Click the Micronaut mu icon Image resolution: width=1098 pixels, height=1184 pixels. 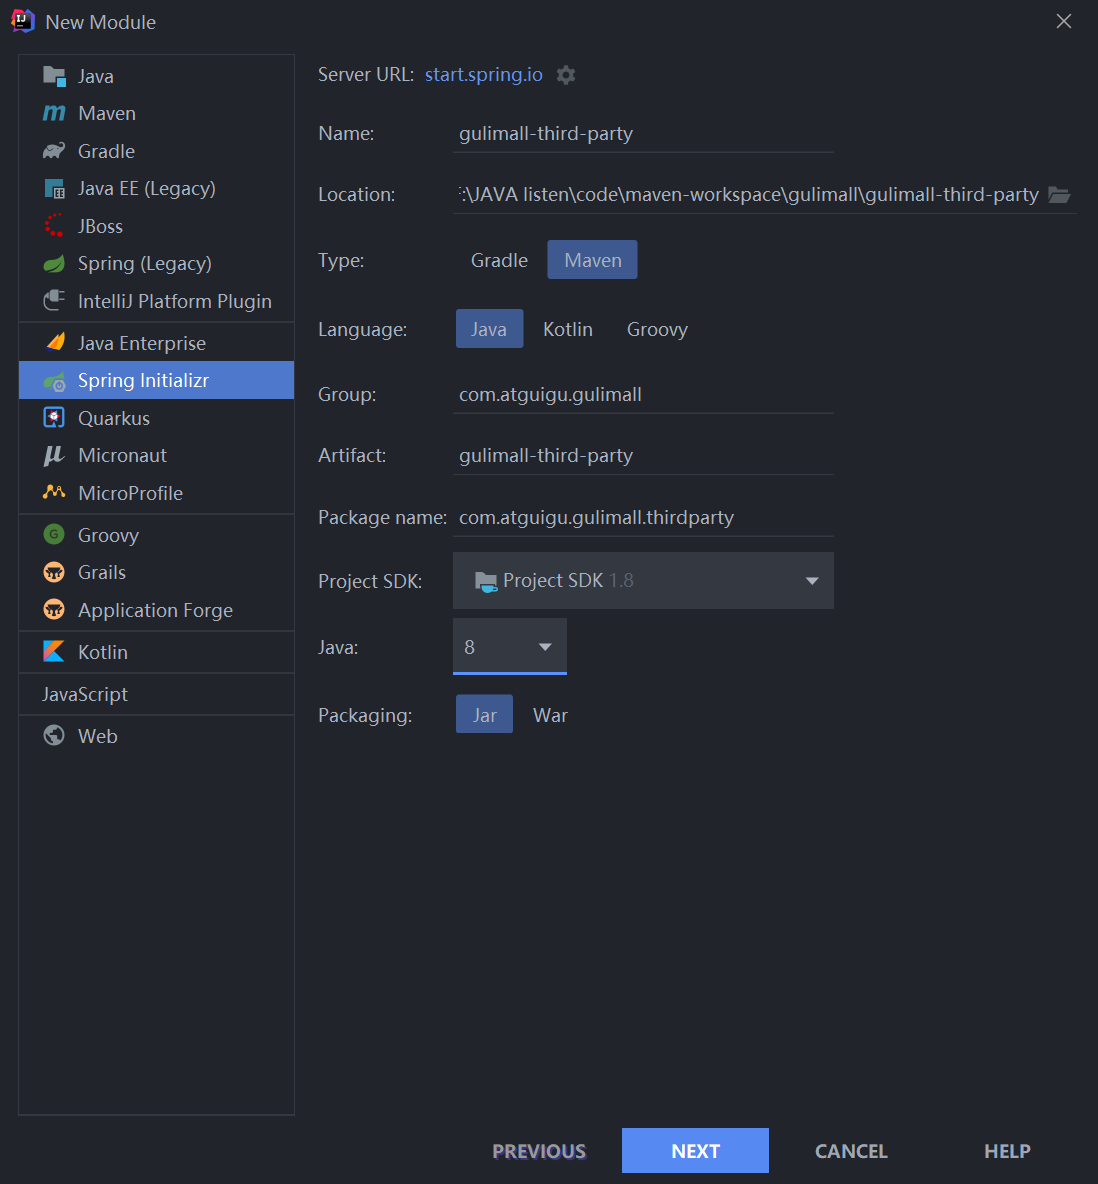[x=54, y=455]
